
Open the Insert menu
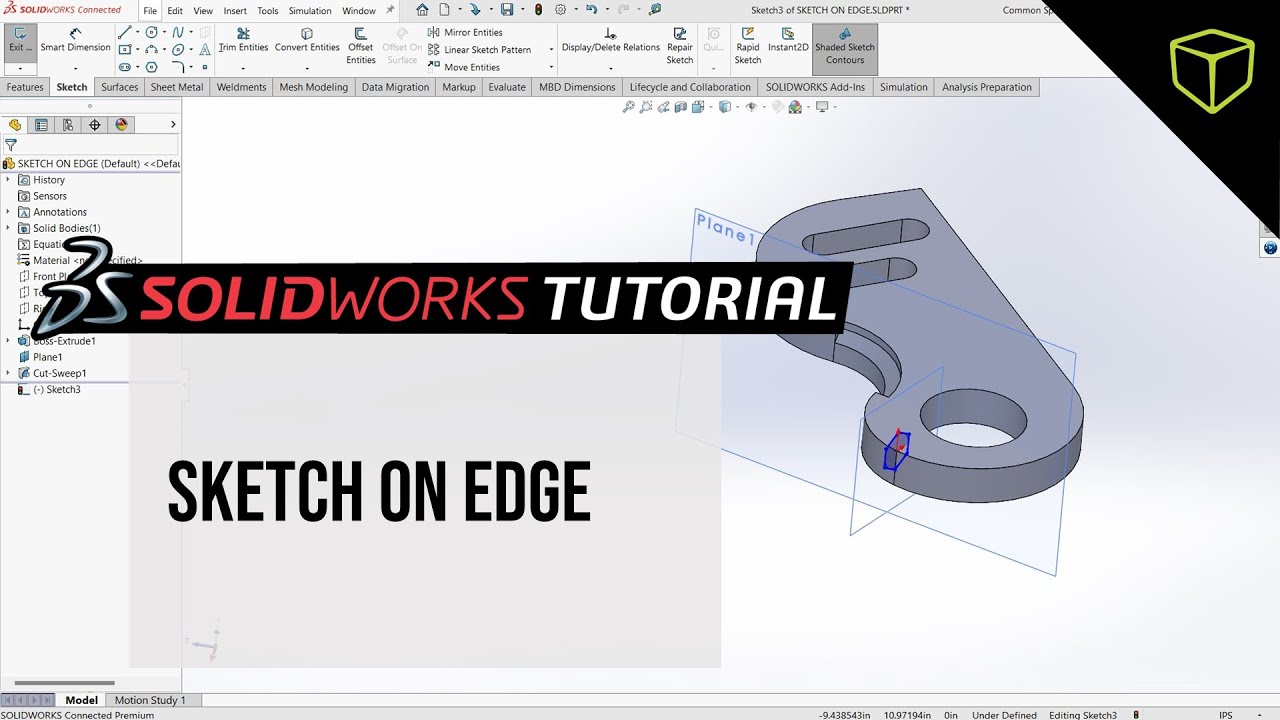tap(235, 11)
